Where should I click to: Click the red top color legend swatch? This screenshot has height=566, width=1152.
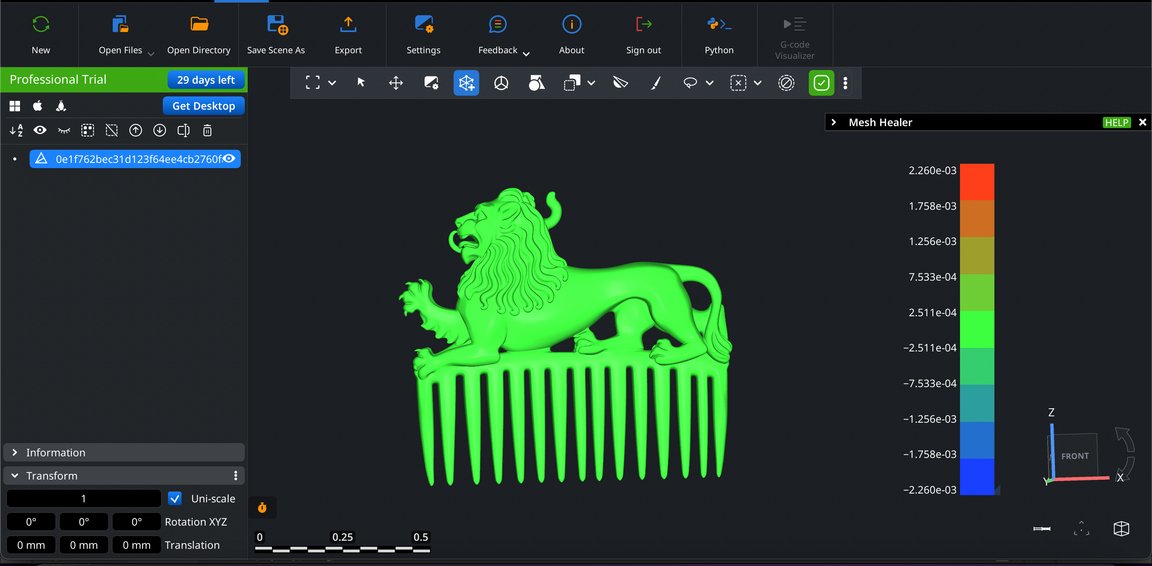pyautogui.click(x=977, y=181)
